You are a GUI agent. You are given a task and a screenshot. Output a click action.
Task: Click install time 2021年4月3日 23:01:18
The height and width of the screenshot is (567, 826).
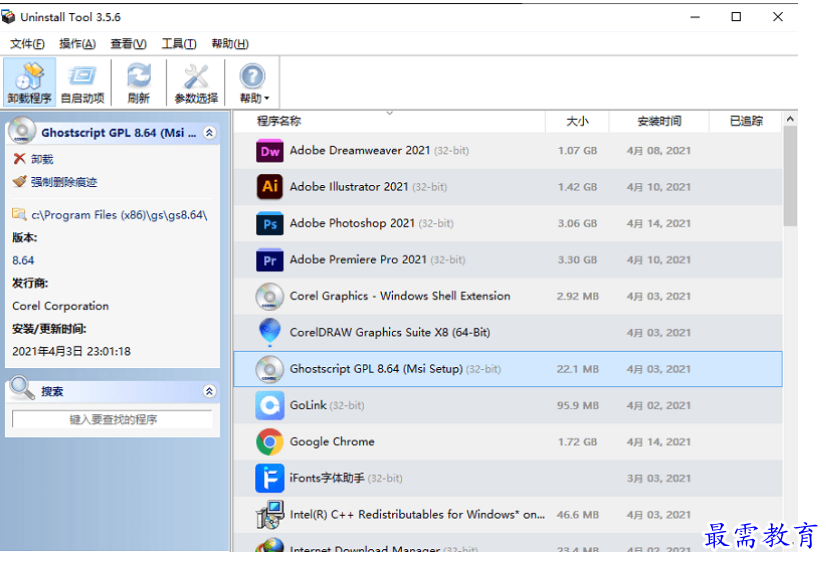(71, 351)
